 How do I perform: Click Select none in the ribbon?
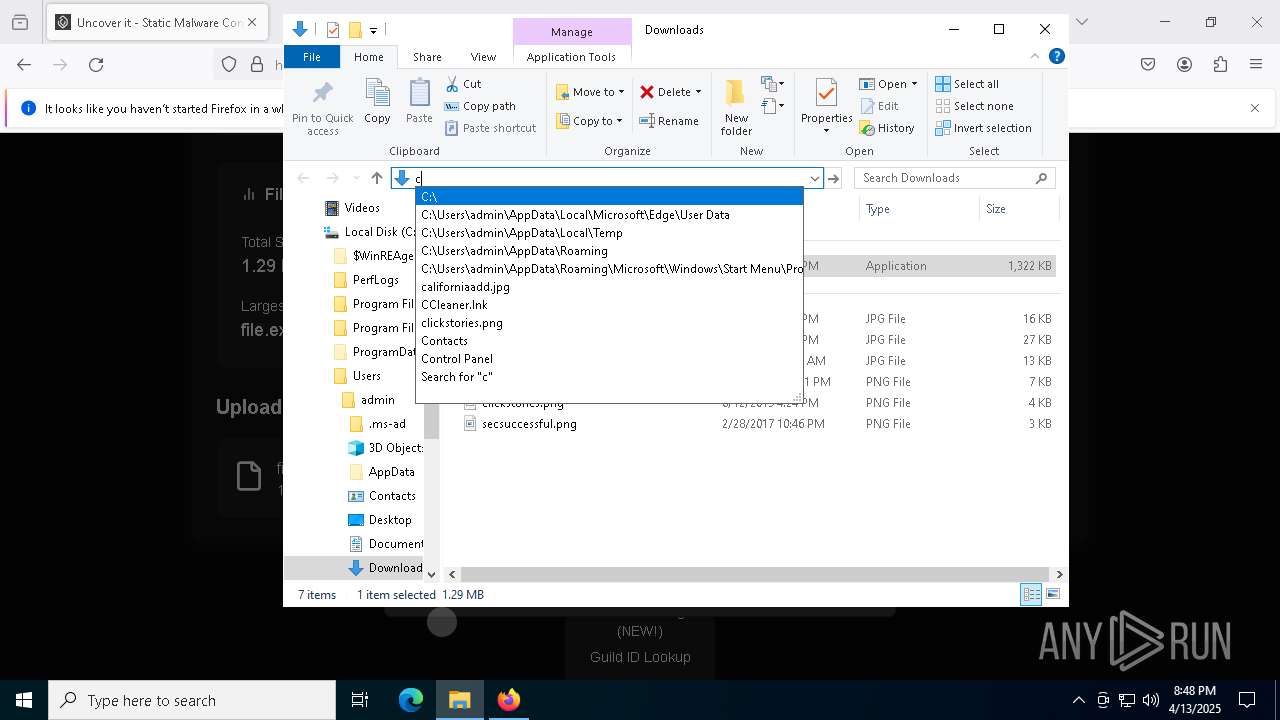click(974, 106)
